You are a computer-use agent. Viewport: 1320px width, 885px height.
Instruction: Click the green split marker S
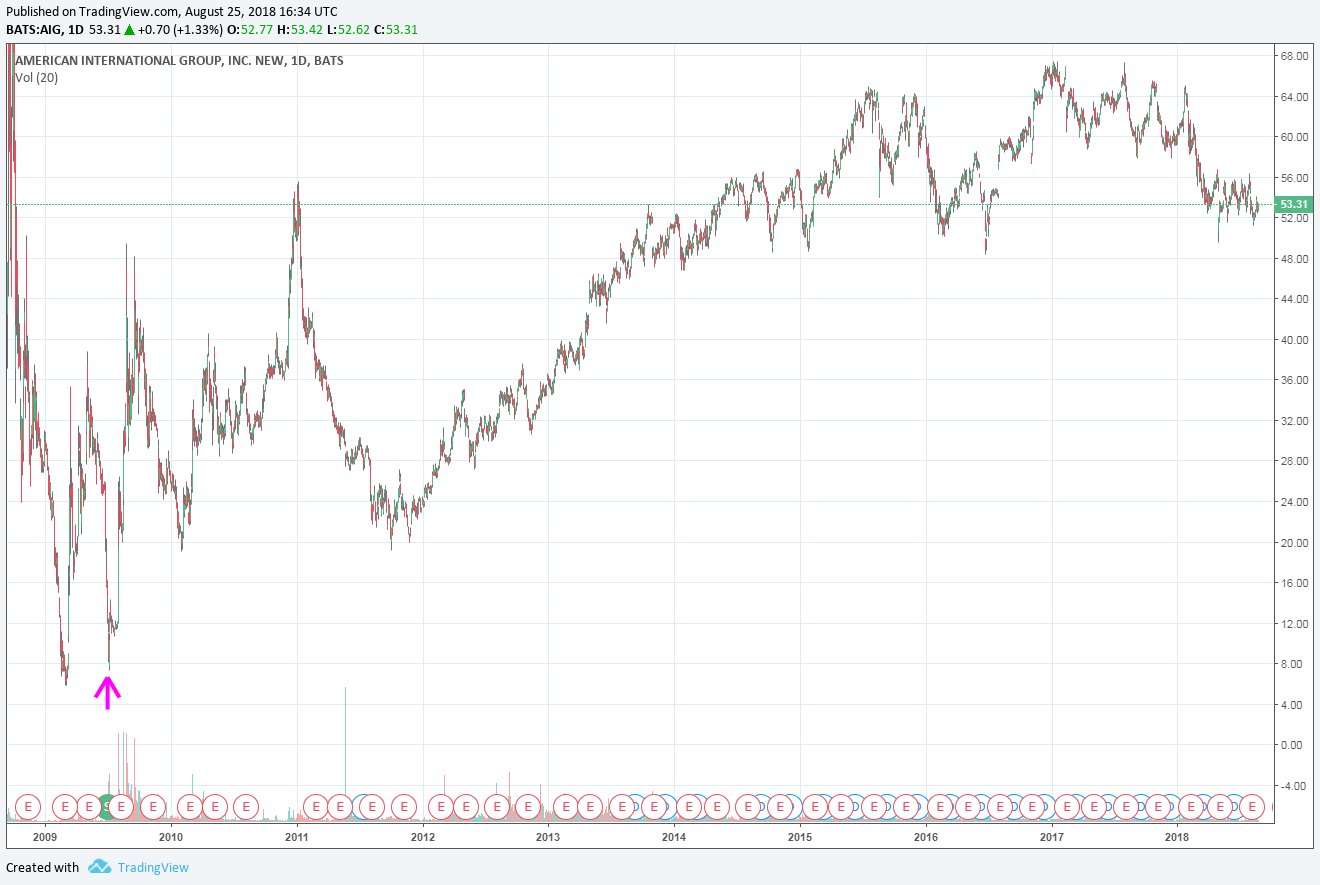[106, 805]
